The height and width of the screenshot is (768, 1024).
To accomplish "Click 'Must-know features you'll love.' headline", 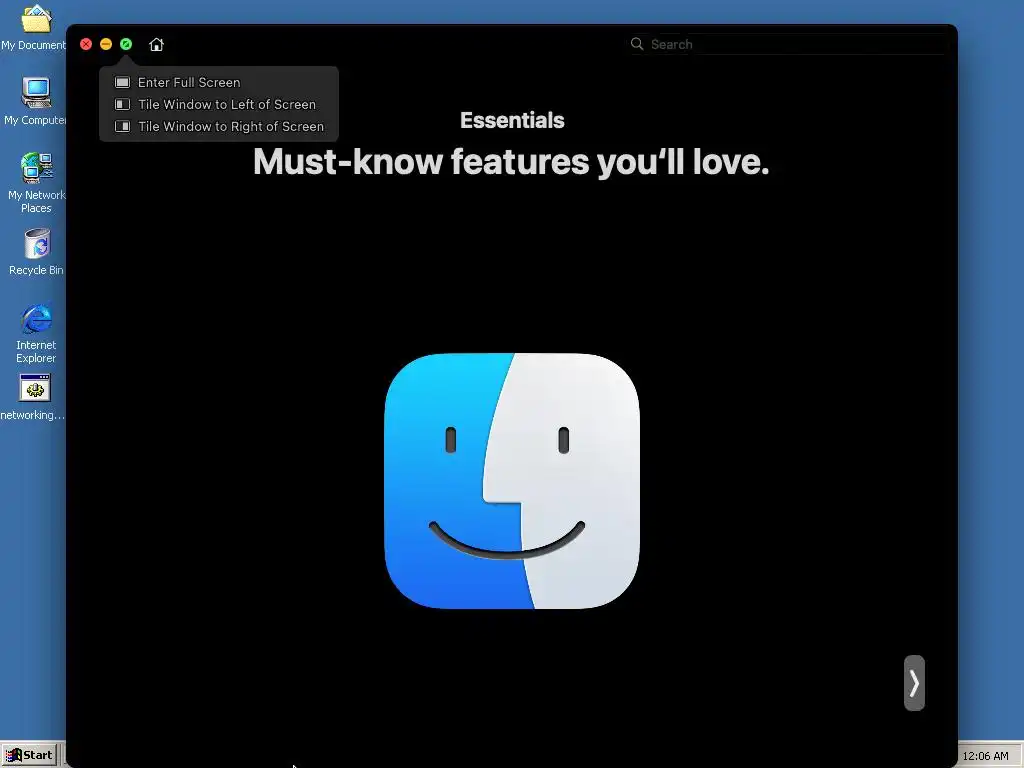I will (511, 161).
